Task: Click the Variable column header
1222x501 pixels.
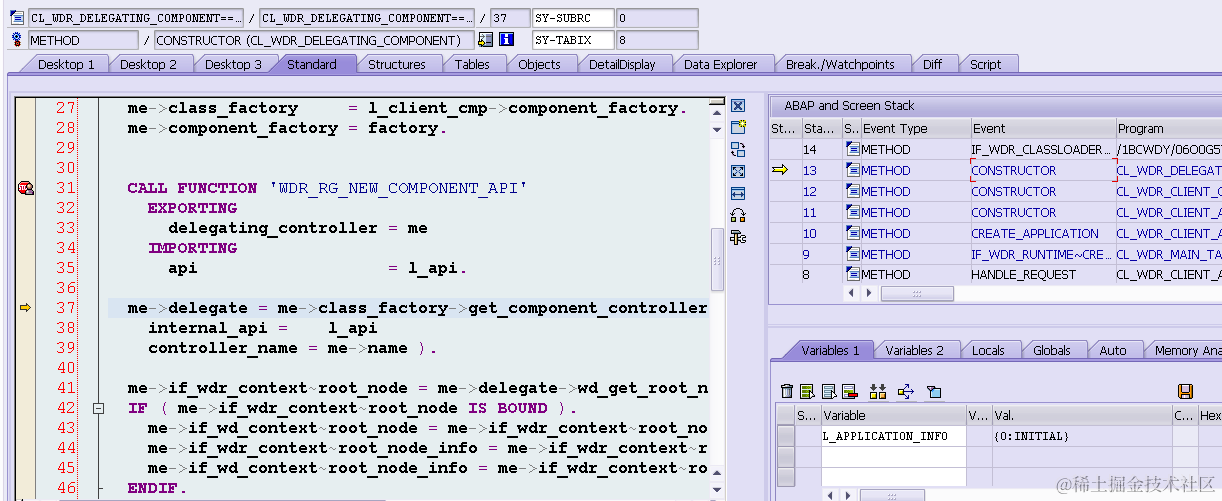Action: click(x=893, y=415)
